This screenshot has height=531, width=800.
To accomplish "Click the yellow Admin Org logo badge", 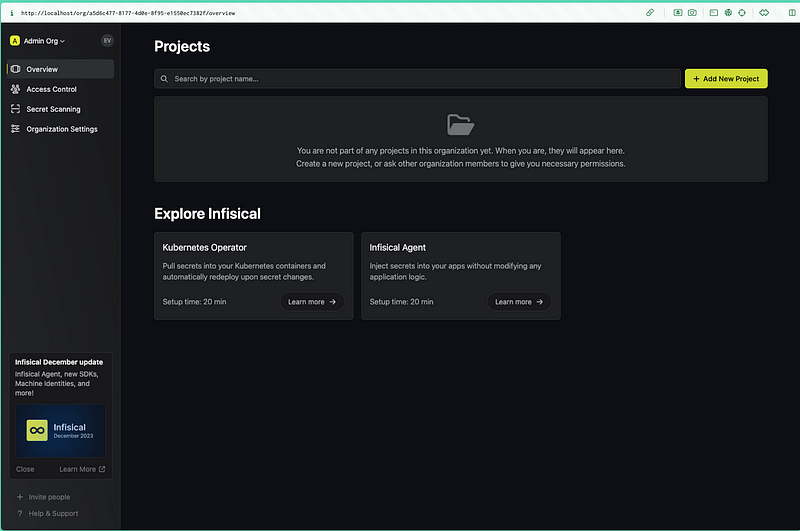I will coord(15,41).
